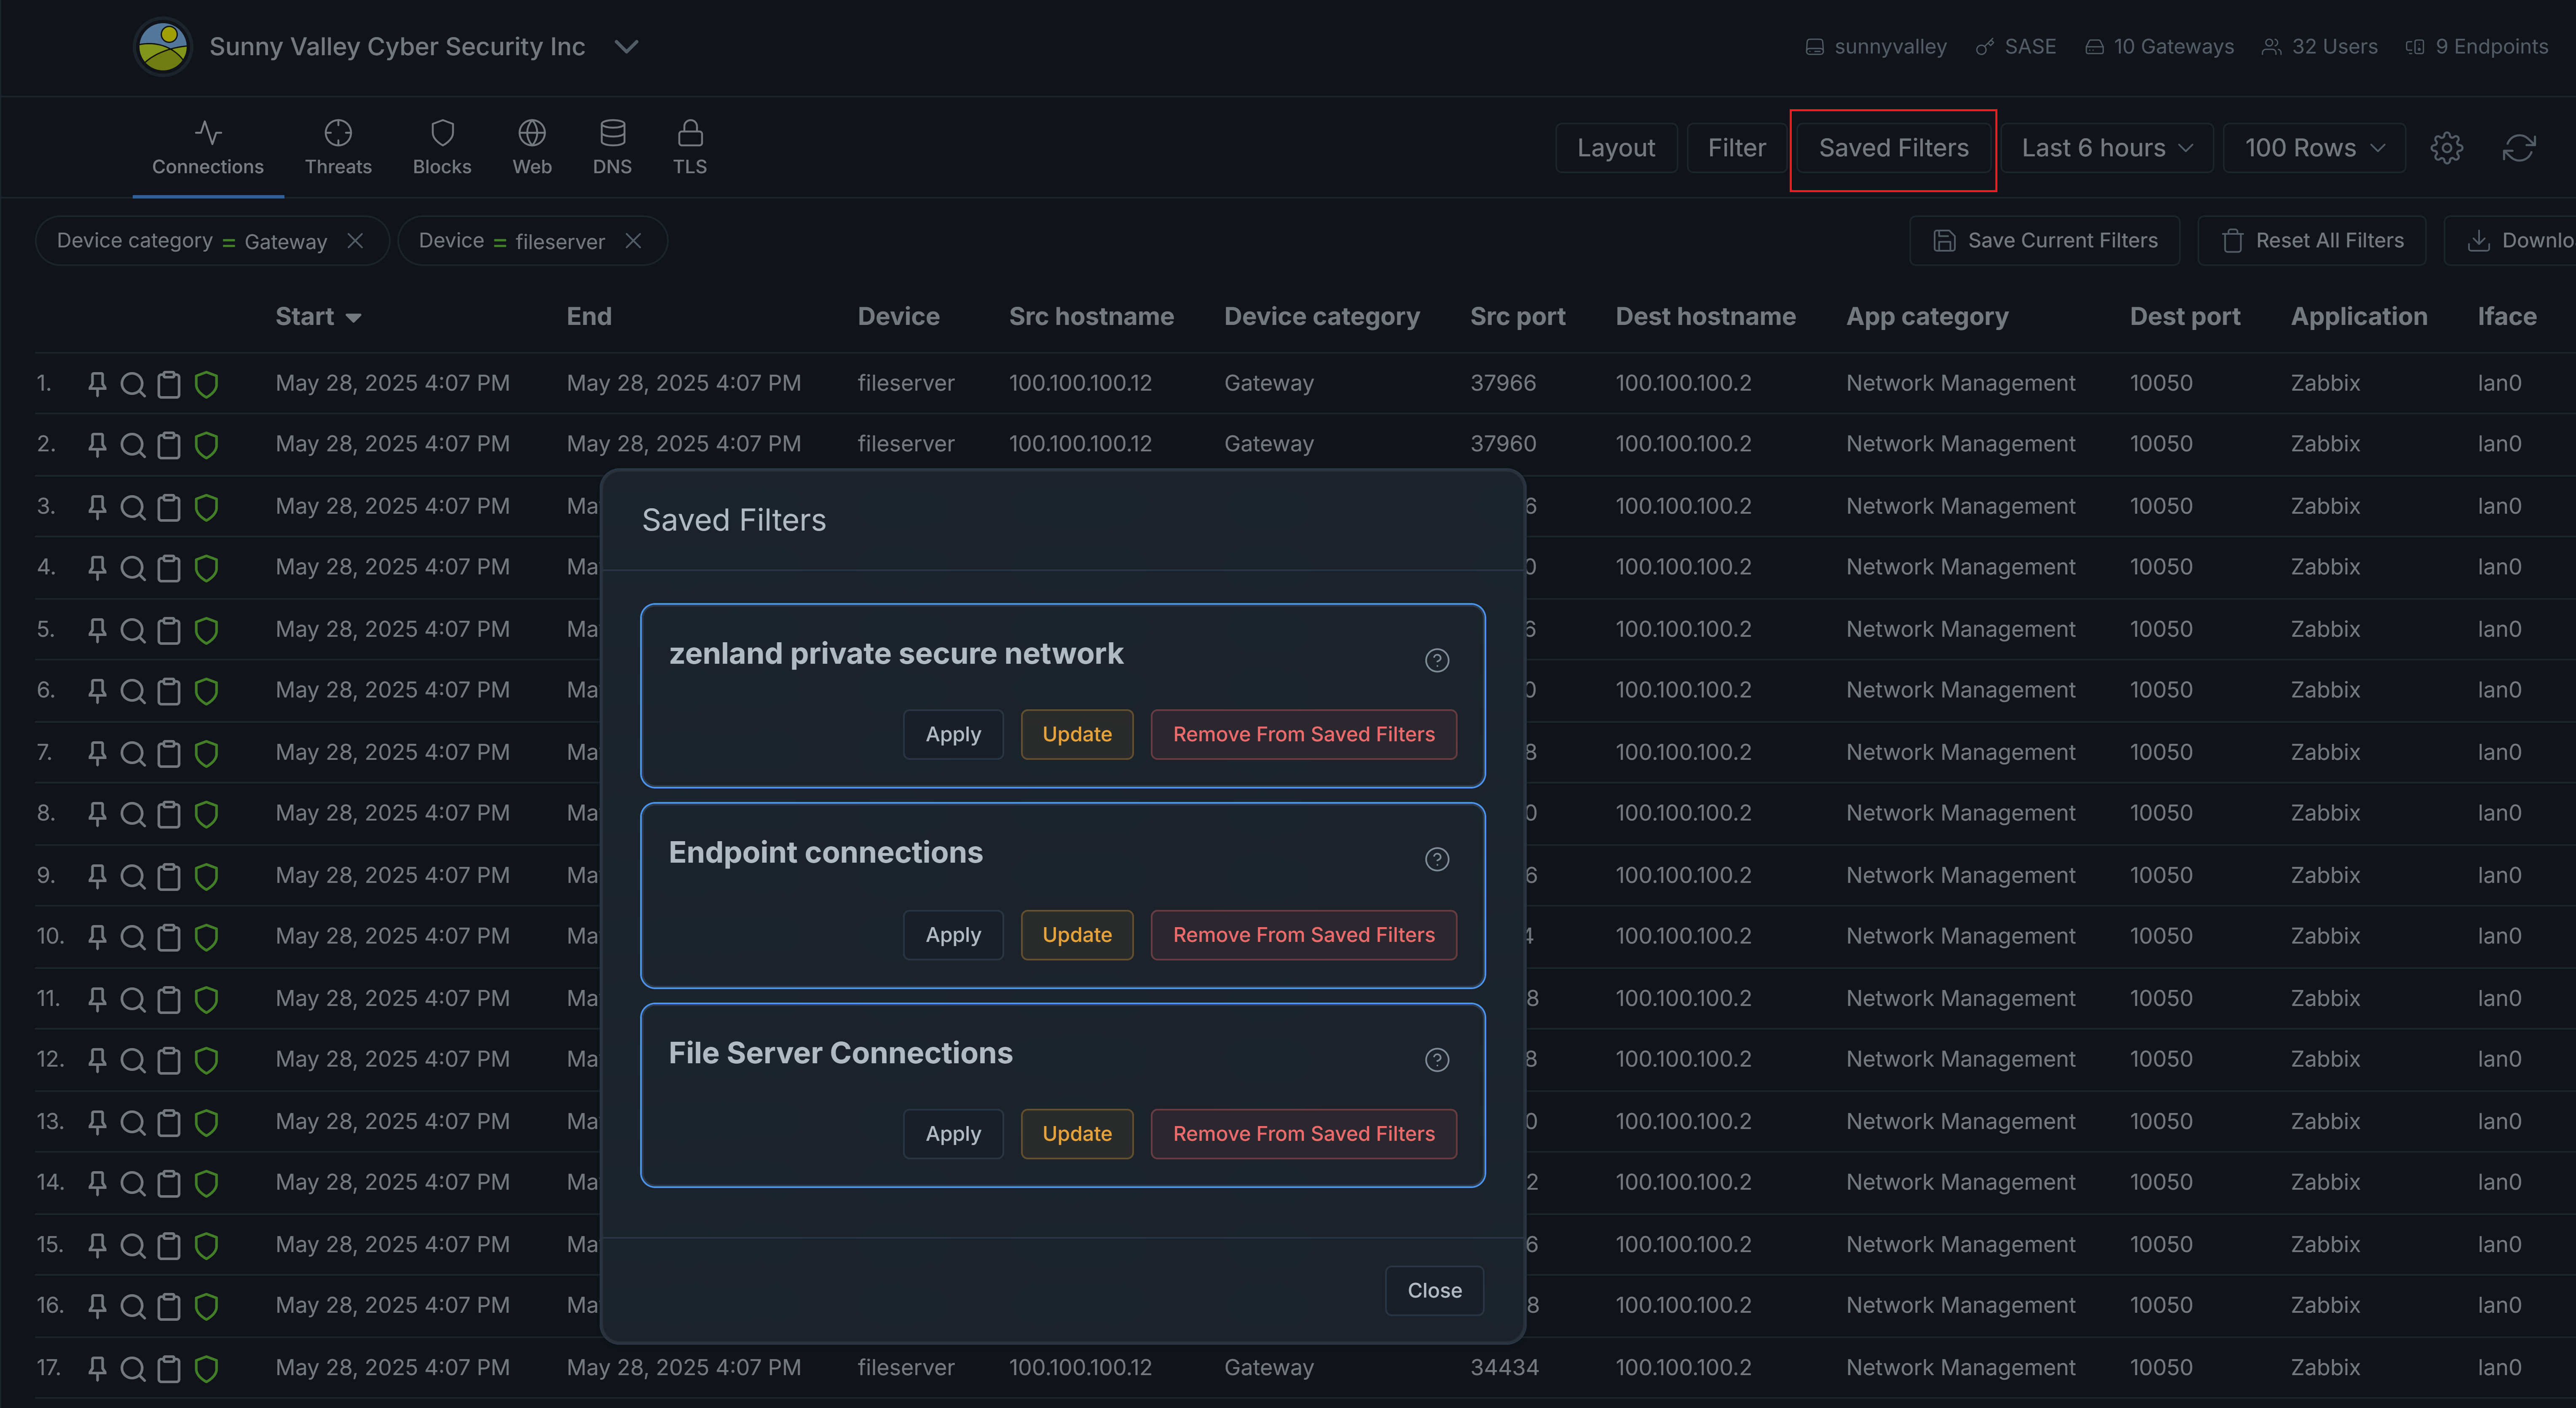Click the Device category column header
This screenshot has height=1408, width=2576.
coord(1321,317)
